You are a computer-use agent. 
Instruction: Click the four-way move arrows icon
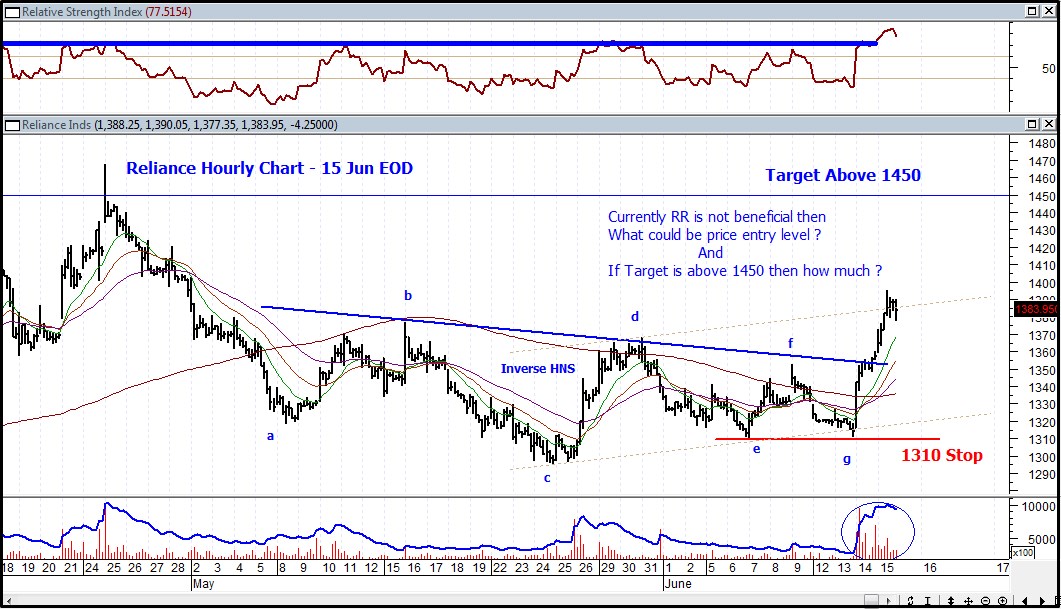[968, 601]
